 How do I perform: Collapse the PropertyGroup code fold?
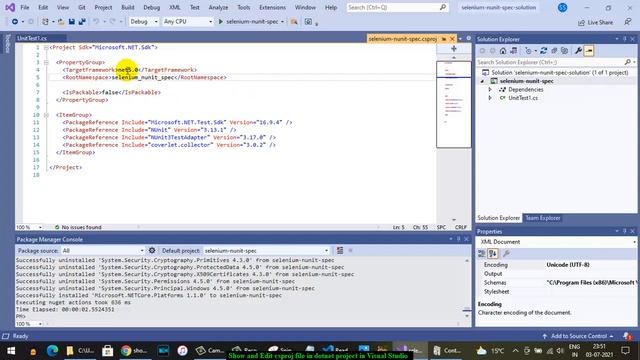46,62
